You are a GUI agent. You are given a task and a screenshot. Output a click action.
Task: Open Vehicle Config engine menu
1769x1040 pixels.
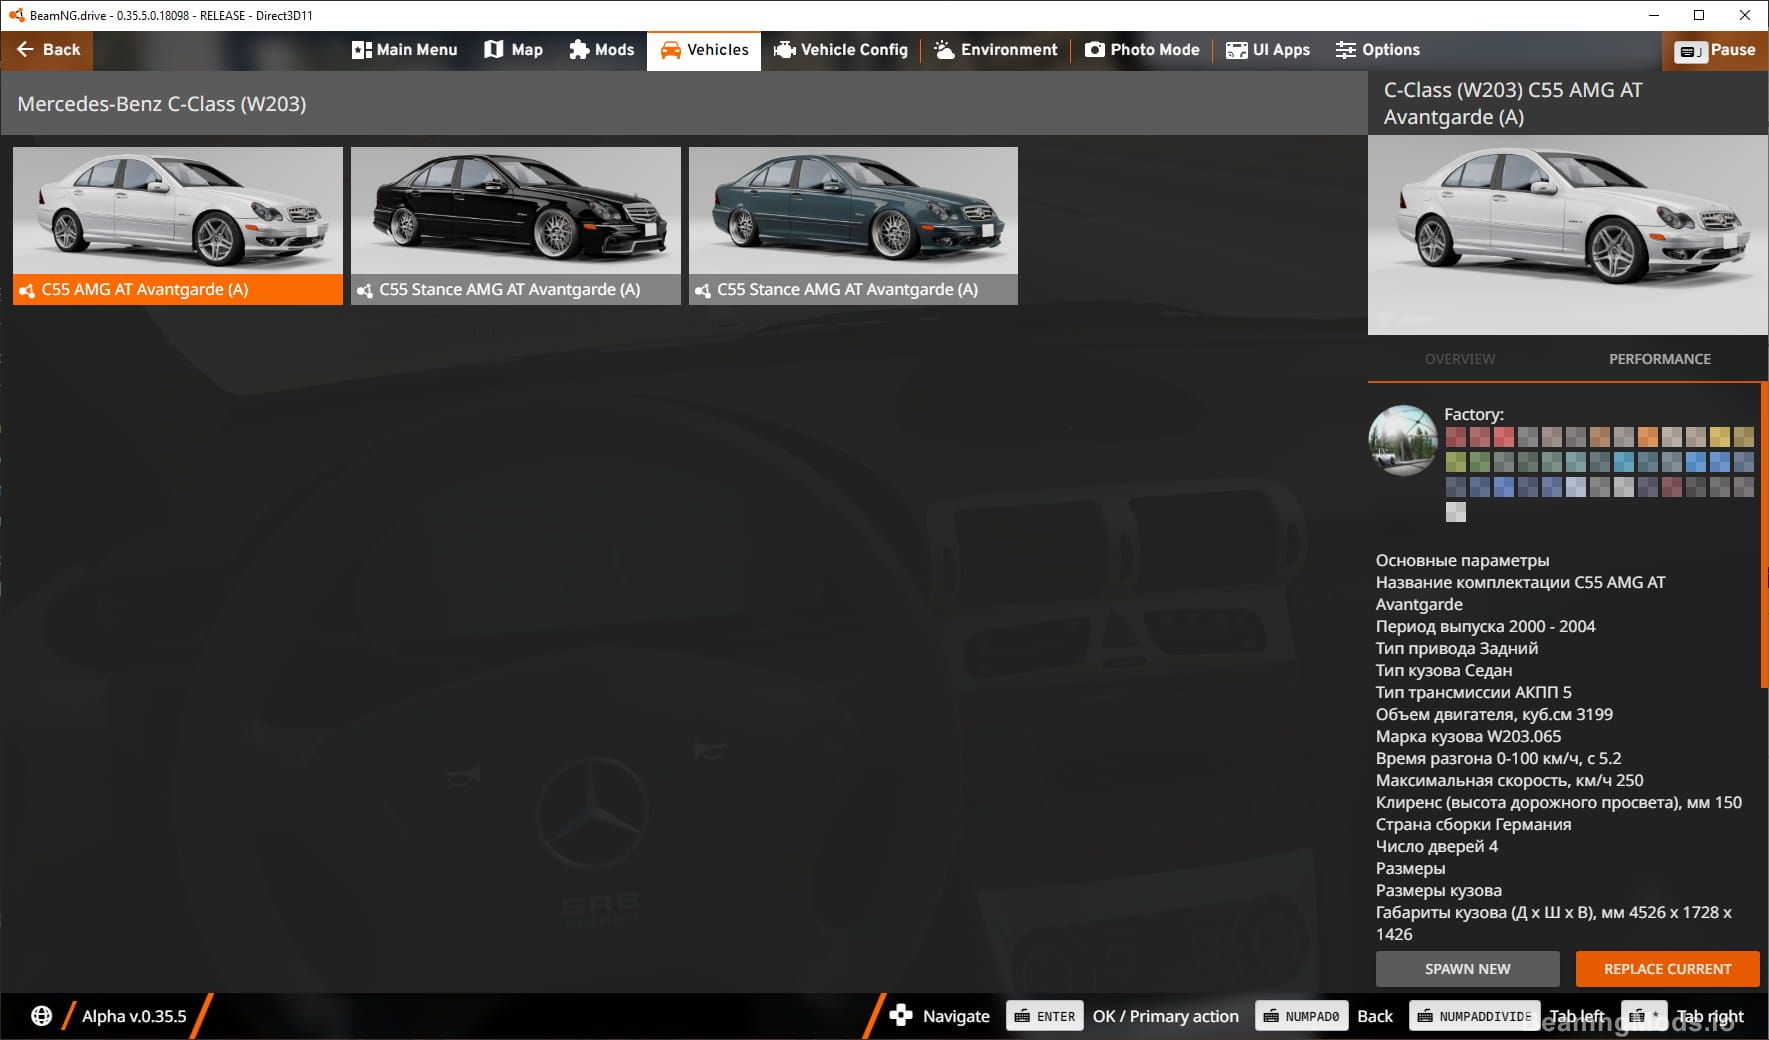[x=841, y=50]
